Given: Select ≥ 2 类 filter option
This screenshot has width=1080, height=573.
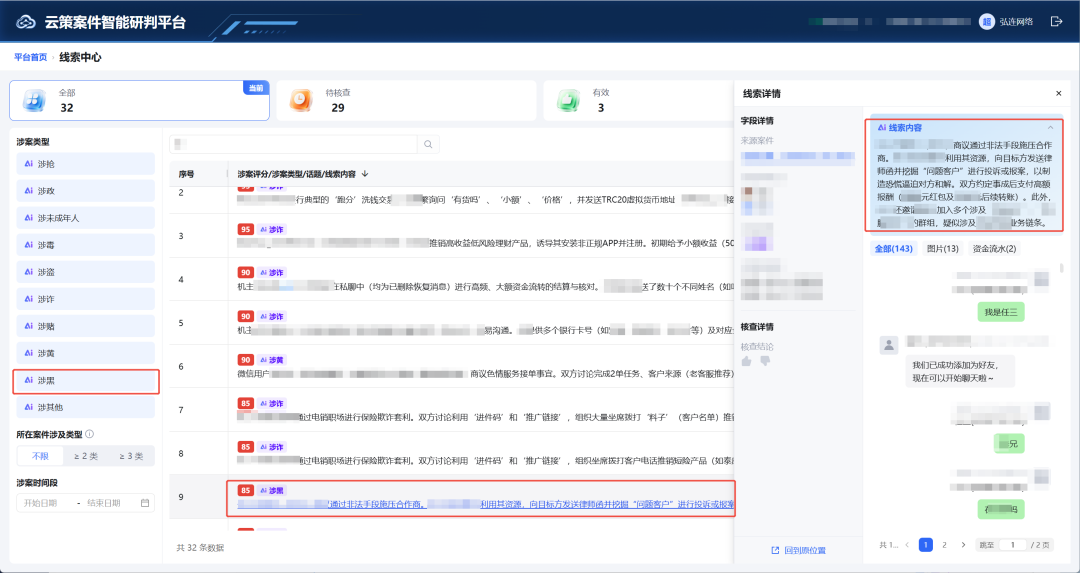Looking at the screenshot, I should click(86, 456).
